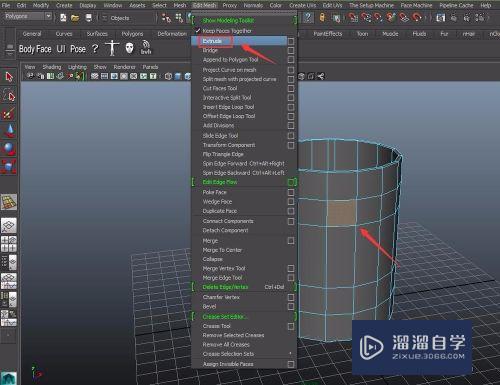Choose the Lasso select tool
This screenshot has width=500, height=385.
coord(9,96)
